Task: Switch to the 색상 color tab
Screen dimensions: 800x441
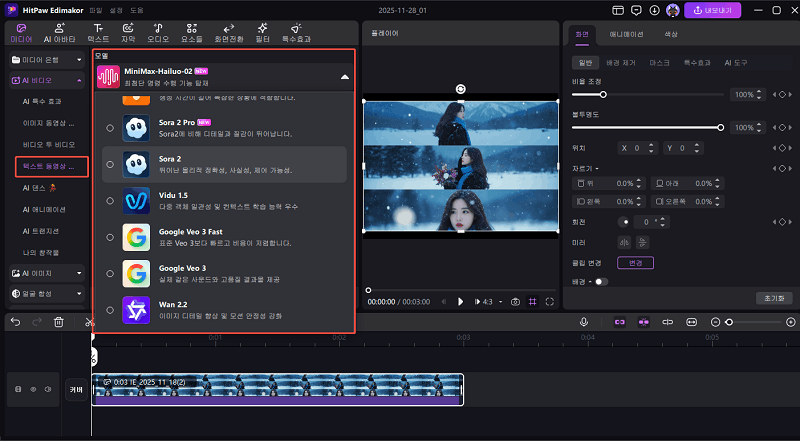Action: 670,34
